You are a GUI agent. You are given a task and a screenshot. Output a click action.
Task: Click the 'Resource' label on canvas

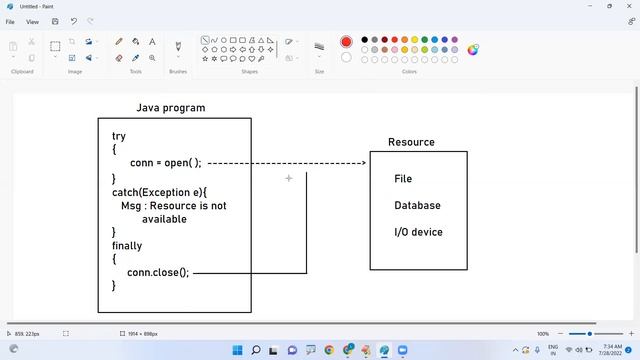(x=411, y=142)
